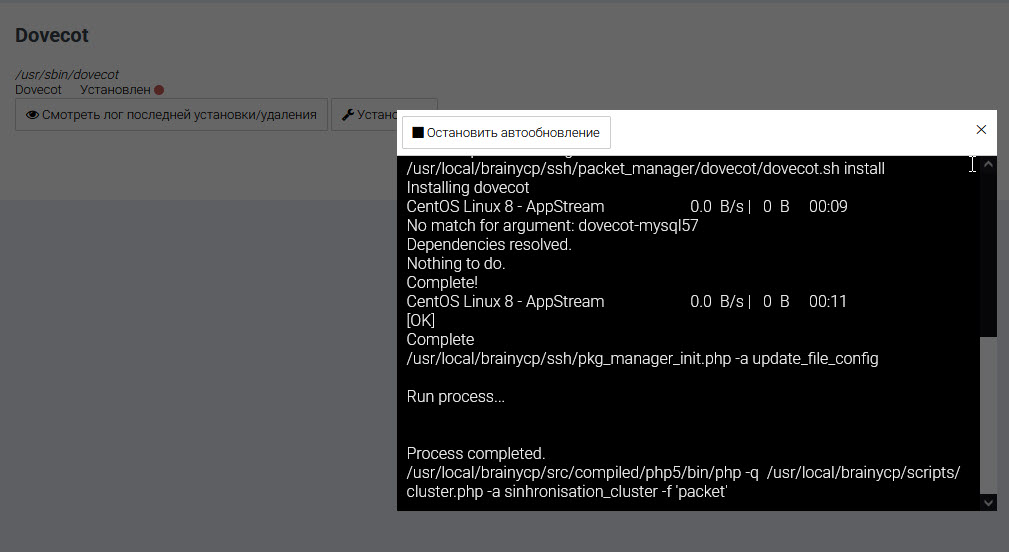Open Смотреть лог последней установки/удаления

click(171, 115)
